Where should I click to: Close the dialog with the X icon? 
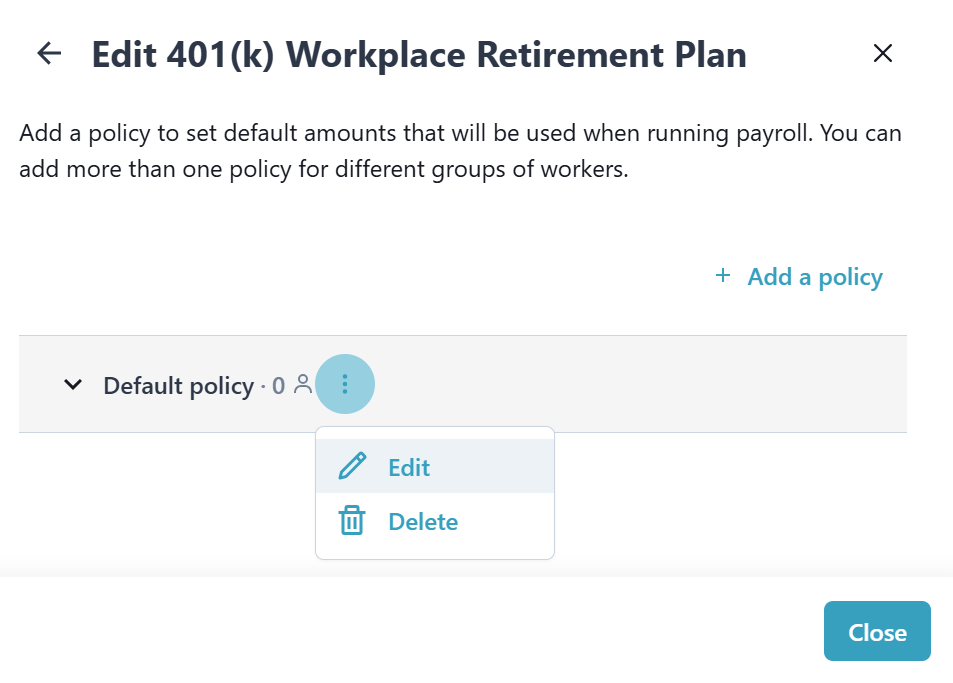click(x=882, y=54)
